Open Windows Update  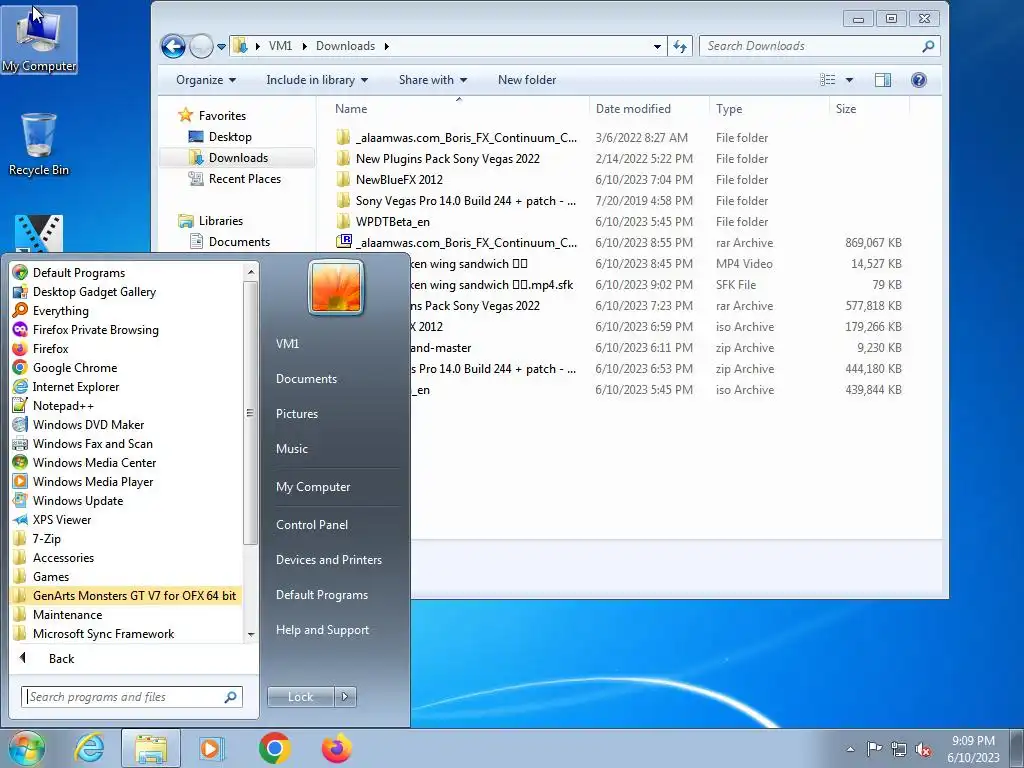click(x=78, y=500)
